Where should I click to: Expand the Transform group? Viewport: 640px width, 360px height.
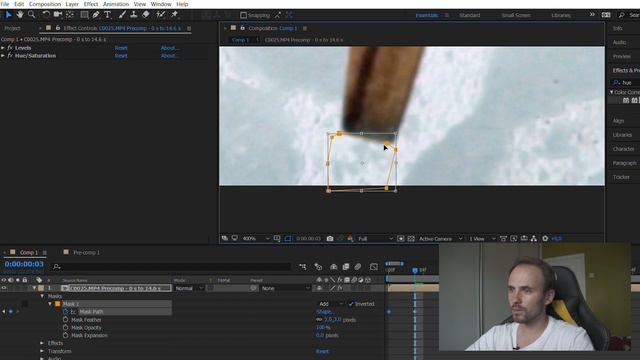42,351
